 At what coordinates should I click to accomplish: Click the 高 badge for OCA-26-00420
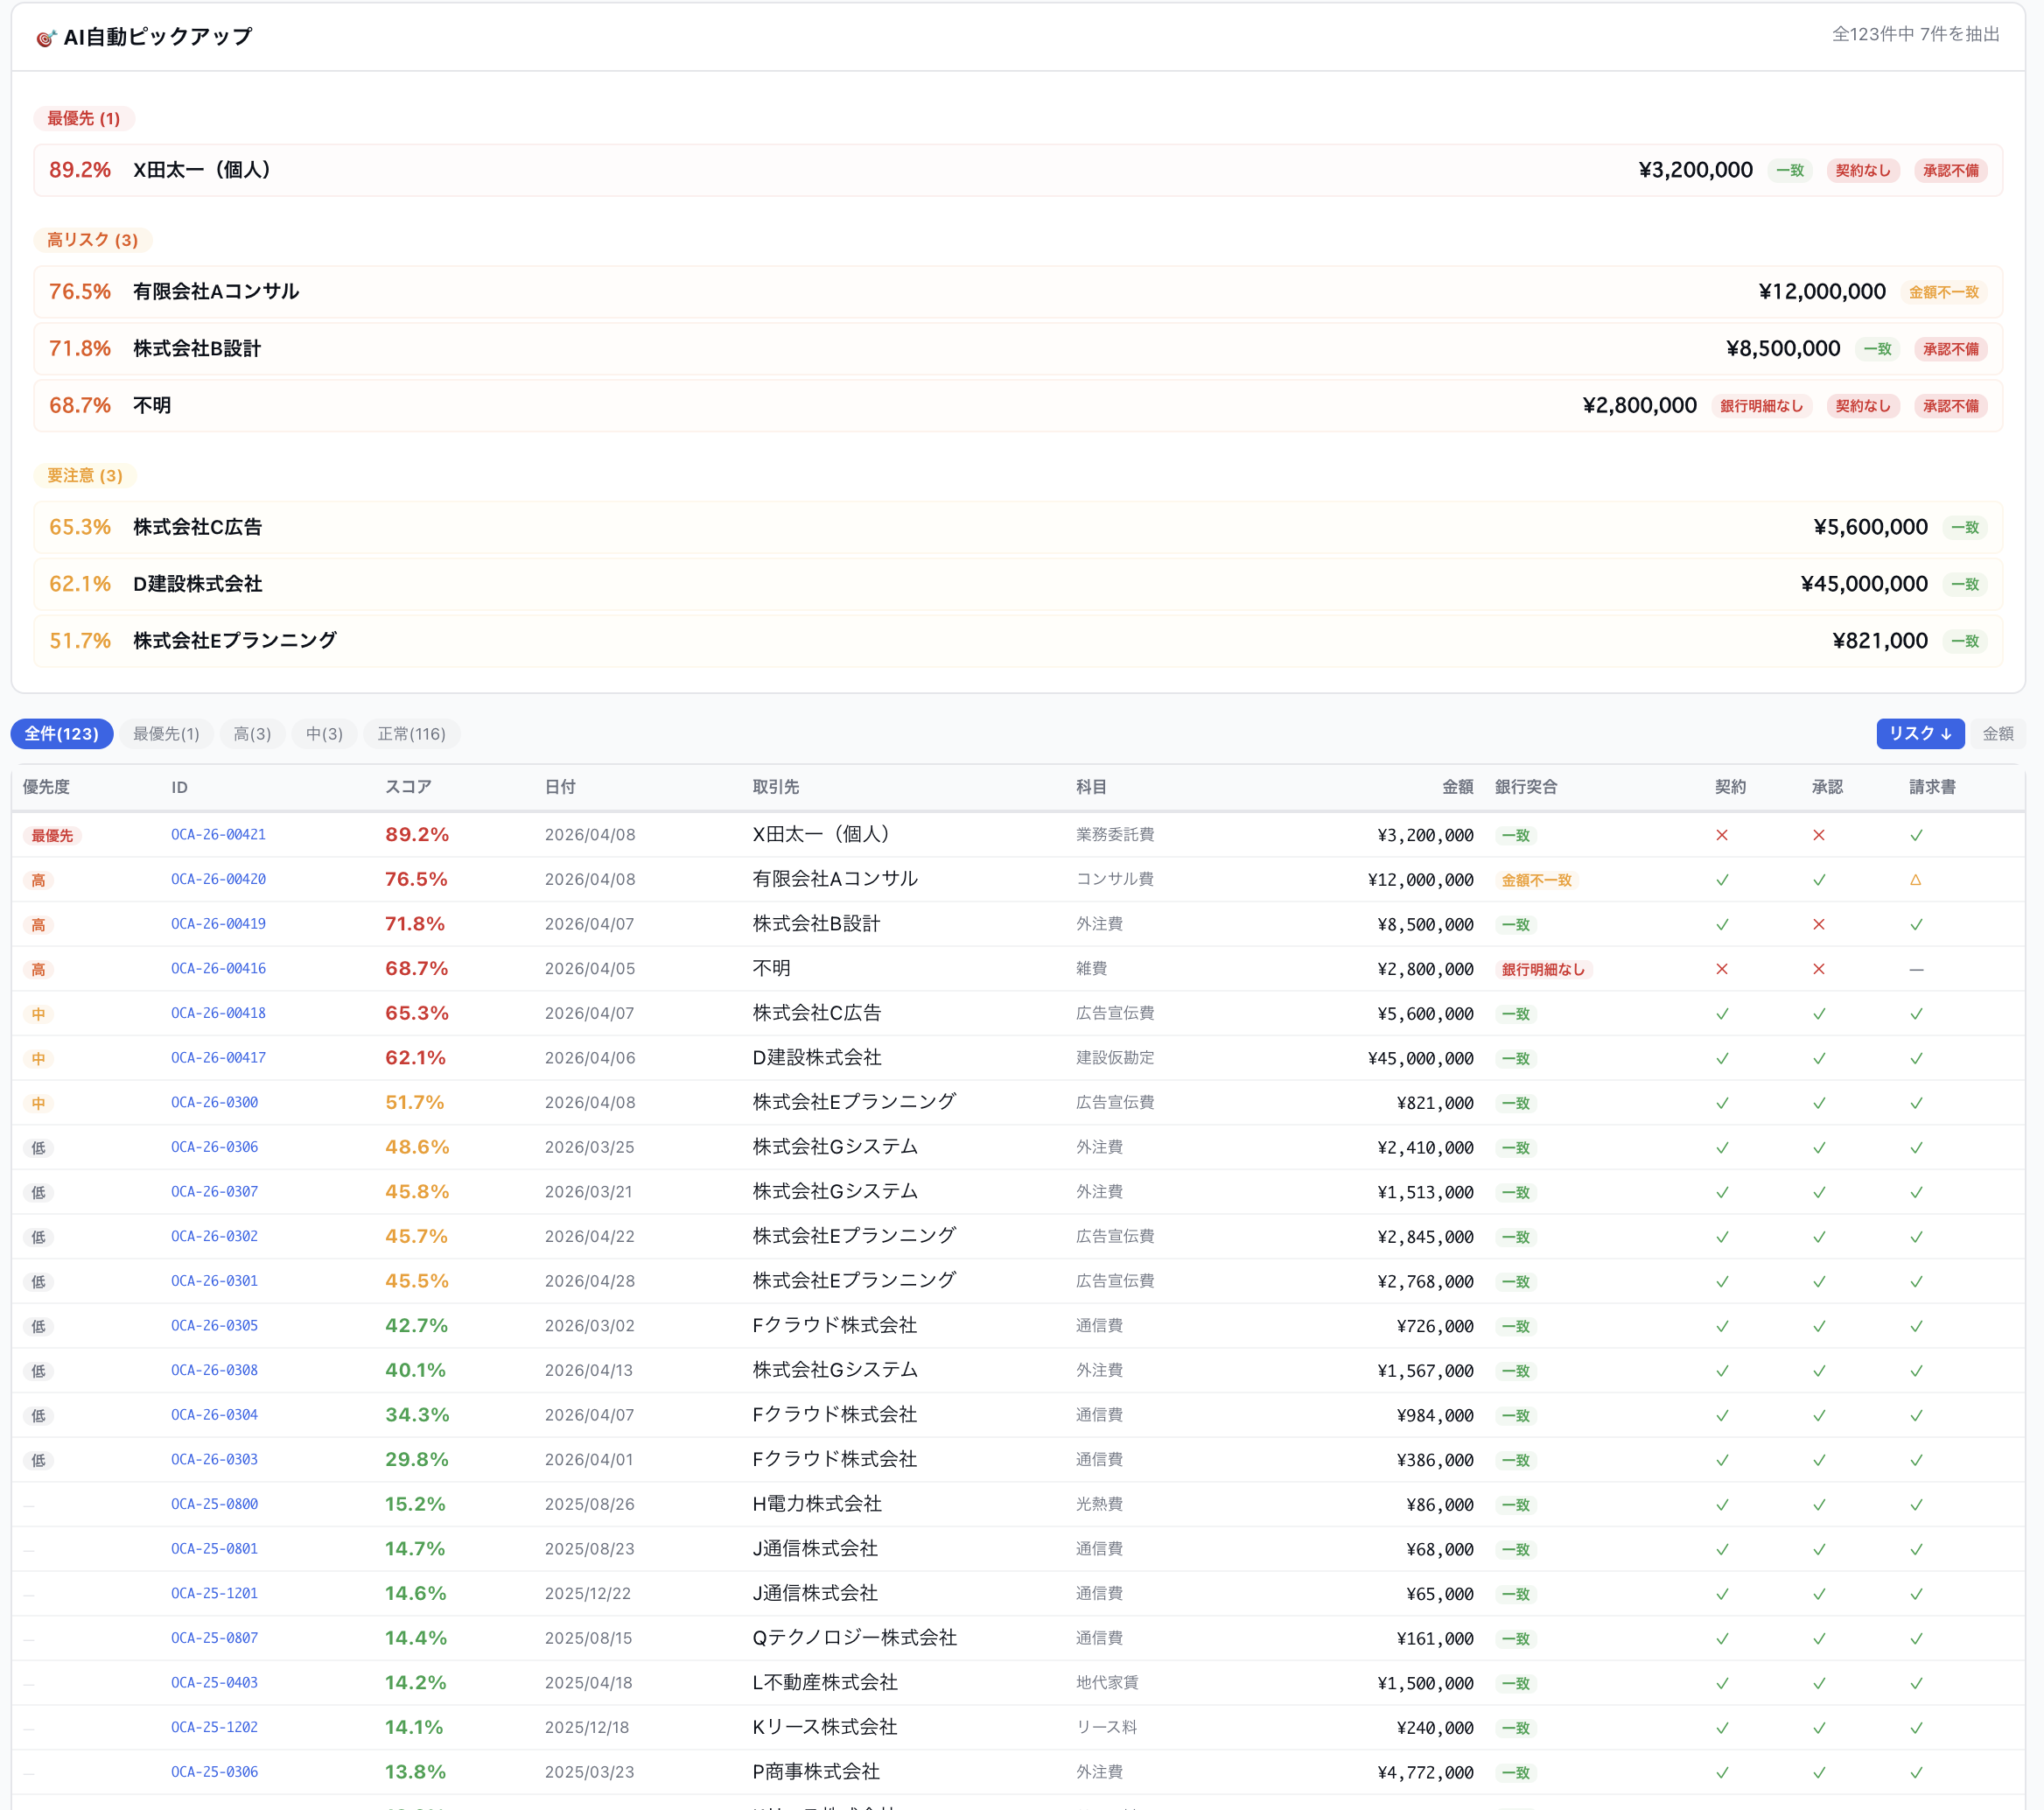pos(38,880)
